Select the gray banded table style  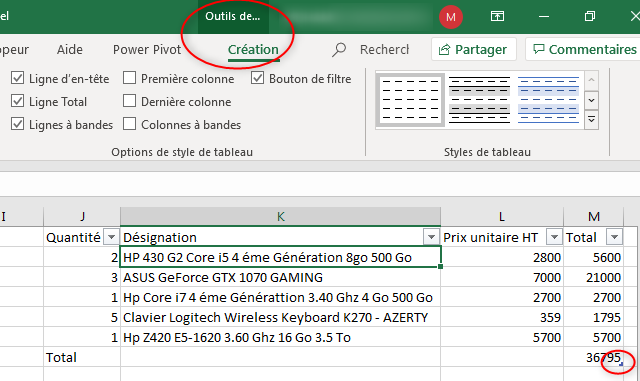coord(479,100)
